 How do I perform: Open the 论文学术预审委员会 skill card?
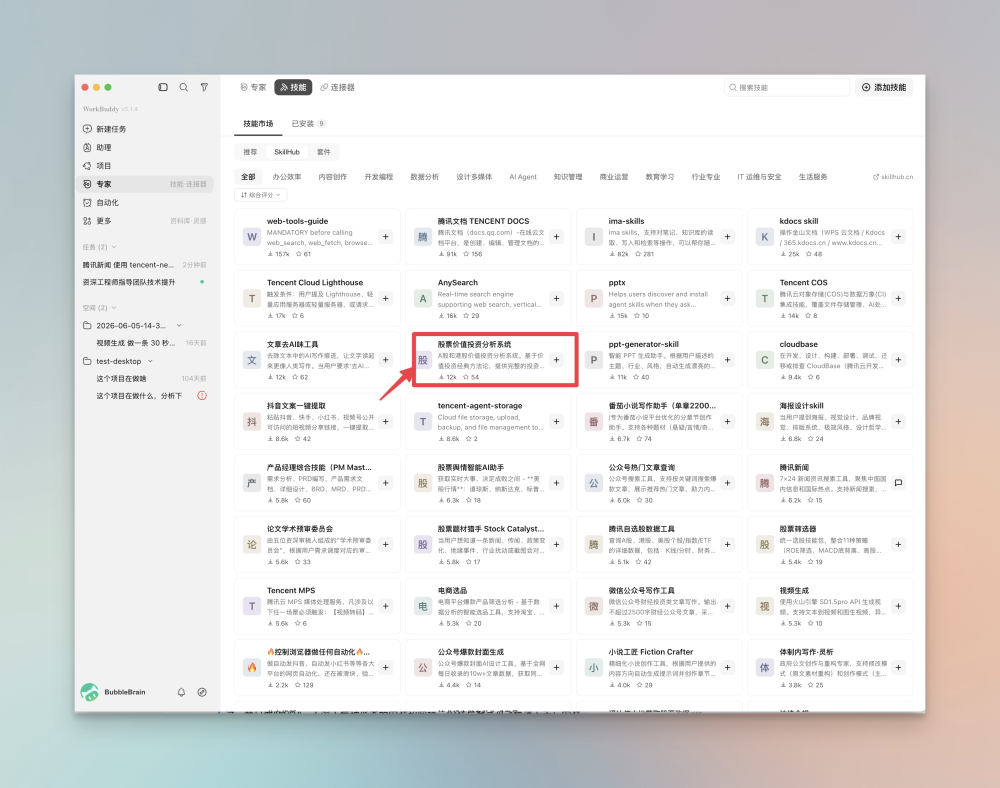(x=317, y=544)
